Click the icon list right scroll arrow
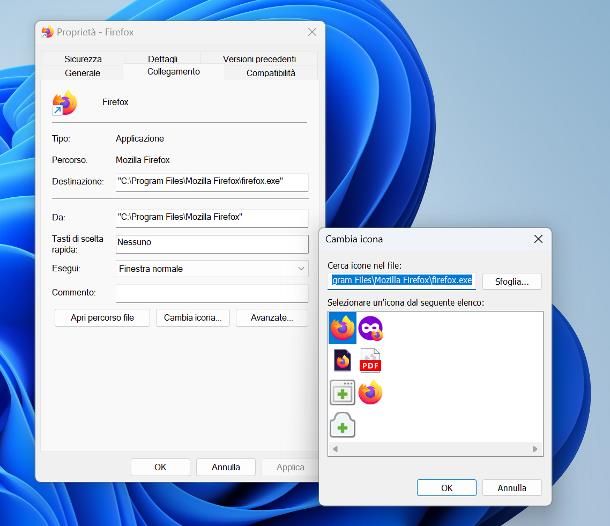This screenshot has height=526, width=610. click(x=535, y=449)
